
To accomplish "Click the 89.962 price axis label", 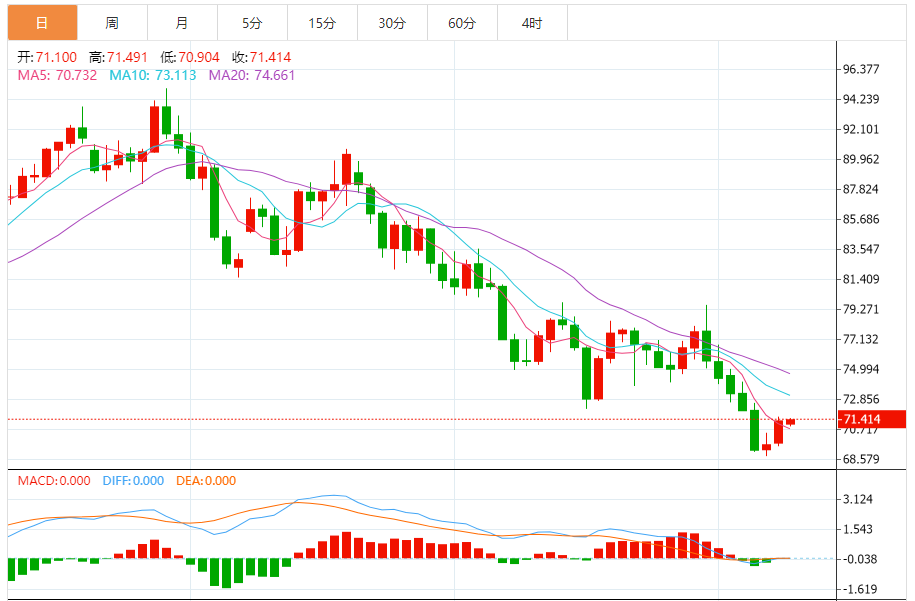I will click(861, 159).
